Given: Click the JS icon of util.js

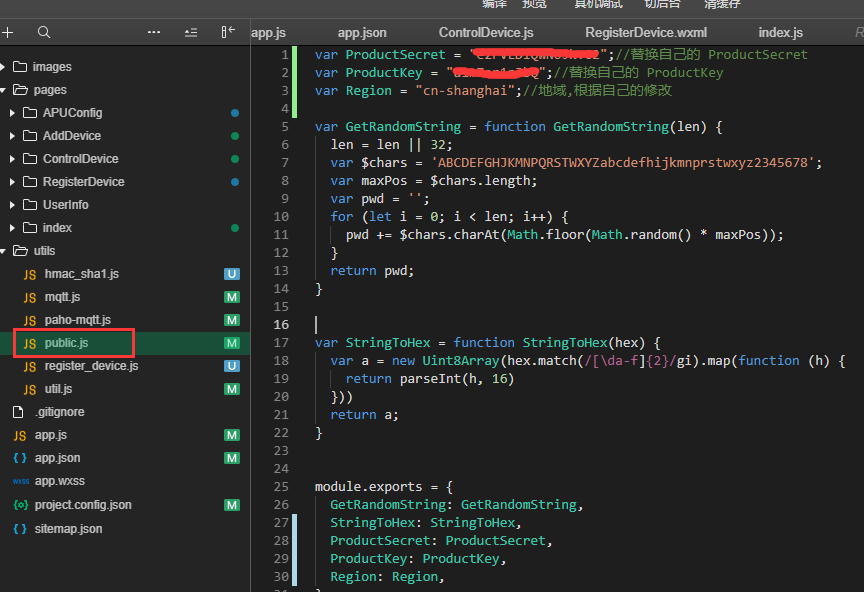Looking at the screenshot, I should tap(30, 390).
